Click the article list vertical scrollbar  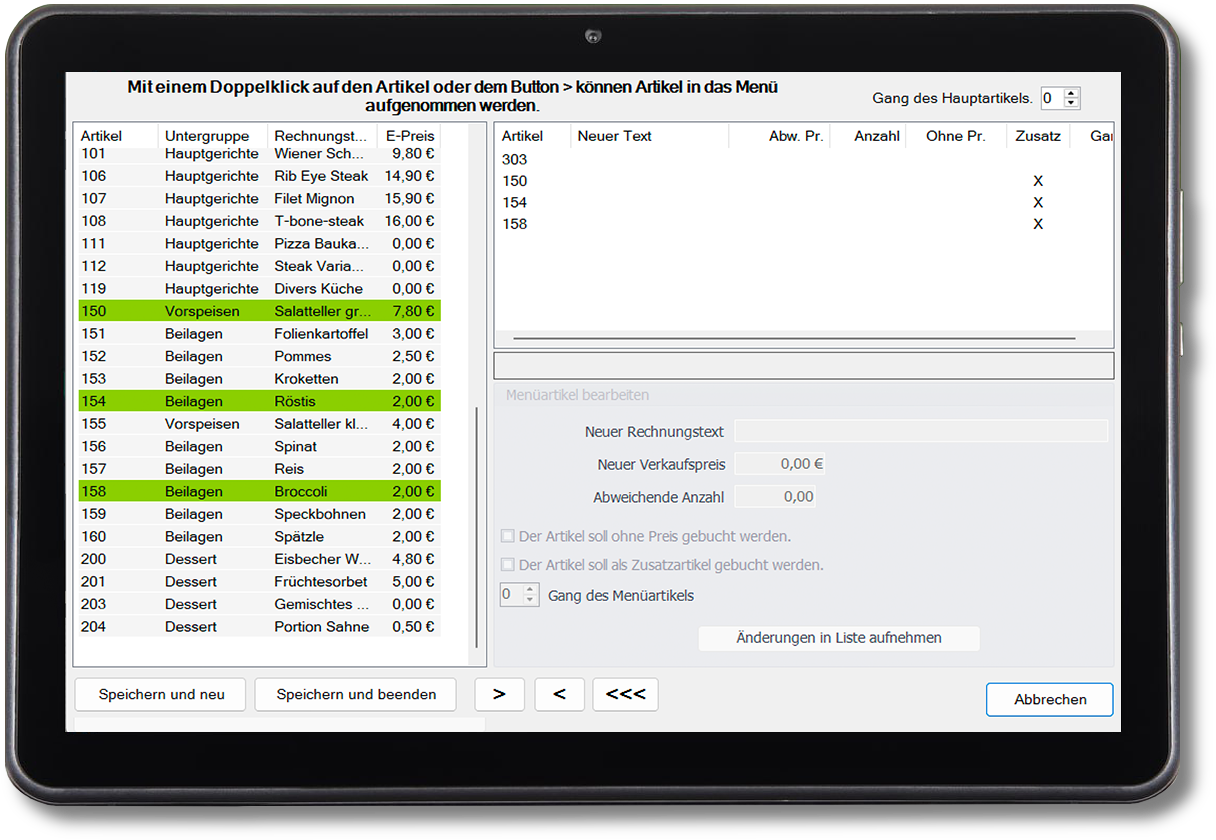477,520
